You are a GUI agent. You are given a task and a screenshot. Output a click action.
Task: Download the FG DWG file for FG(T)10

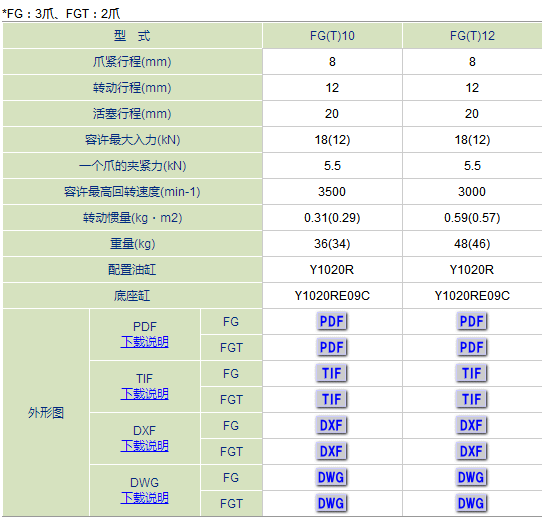(332, 478)
